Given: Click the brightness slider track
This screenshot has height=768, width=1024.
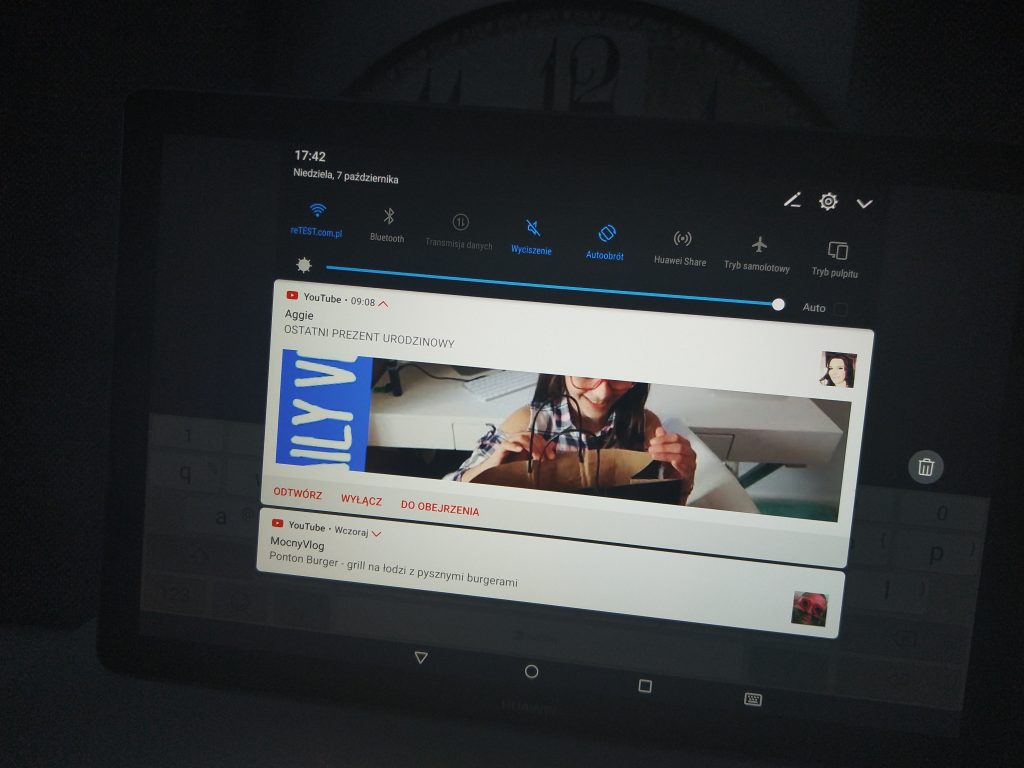Looking at the screenshot, I should pos(550,285).
